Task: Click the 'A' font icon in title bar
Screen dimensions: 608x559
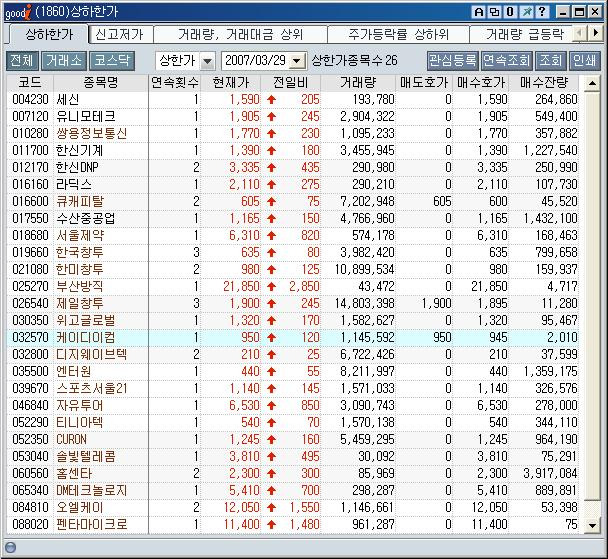Action: [x=479, y=12]
